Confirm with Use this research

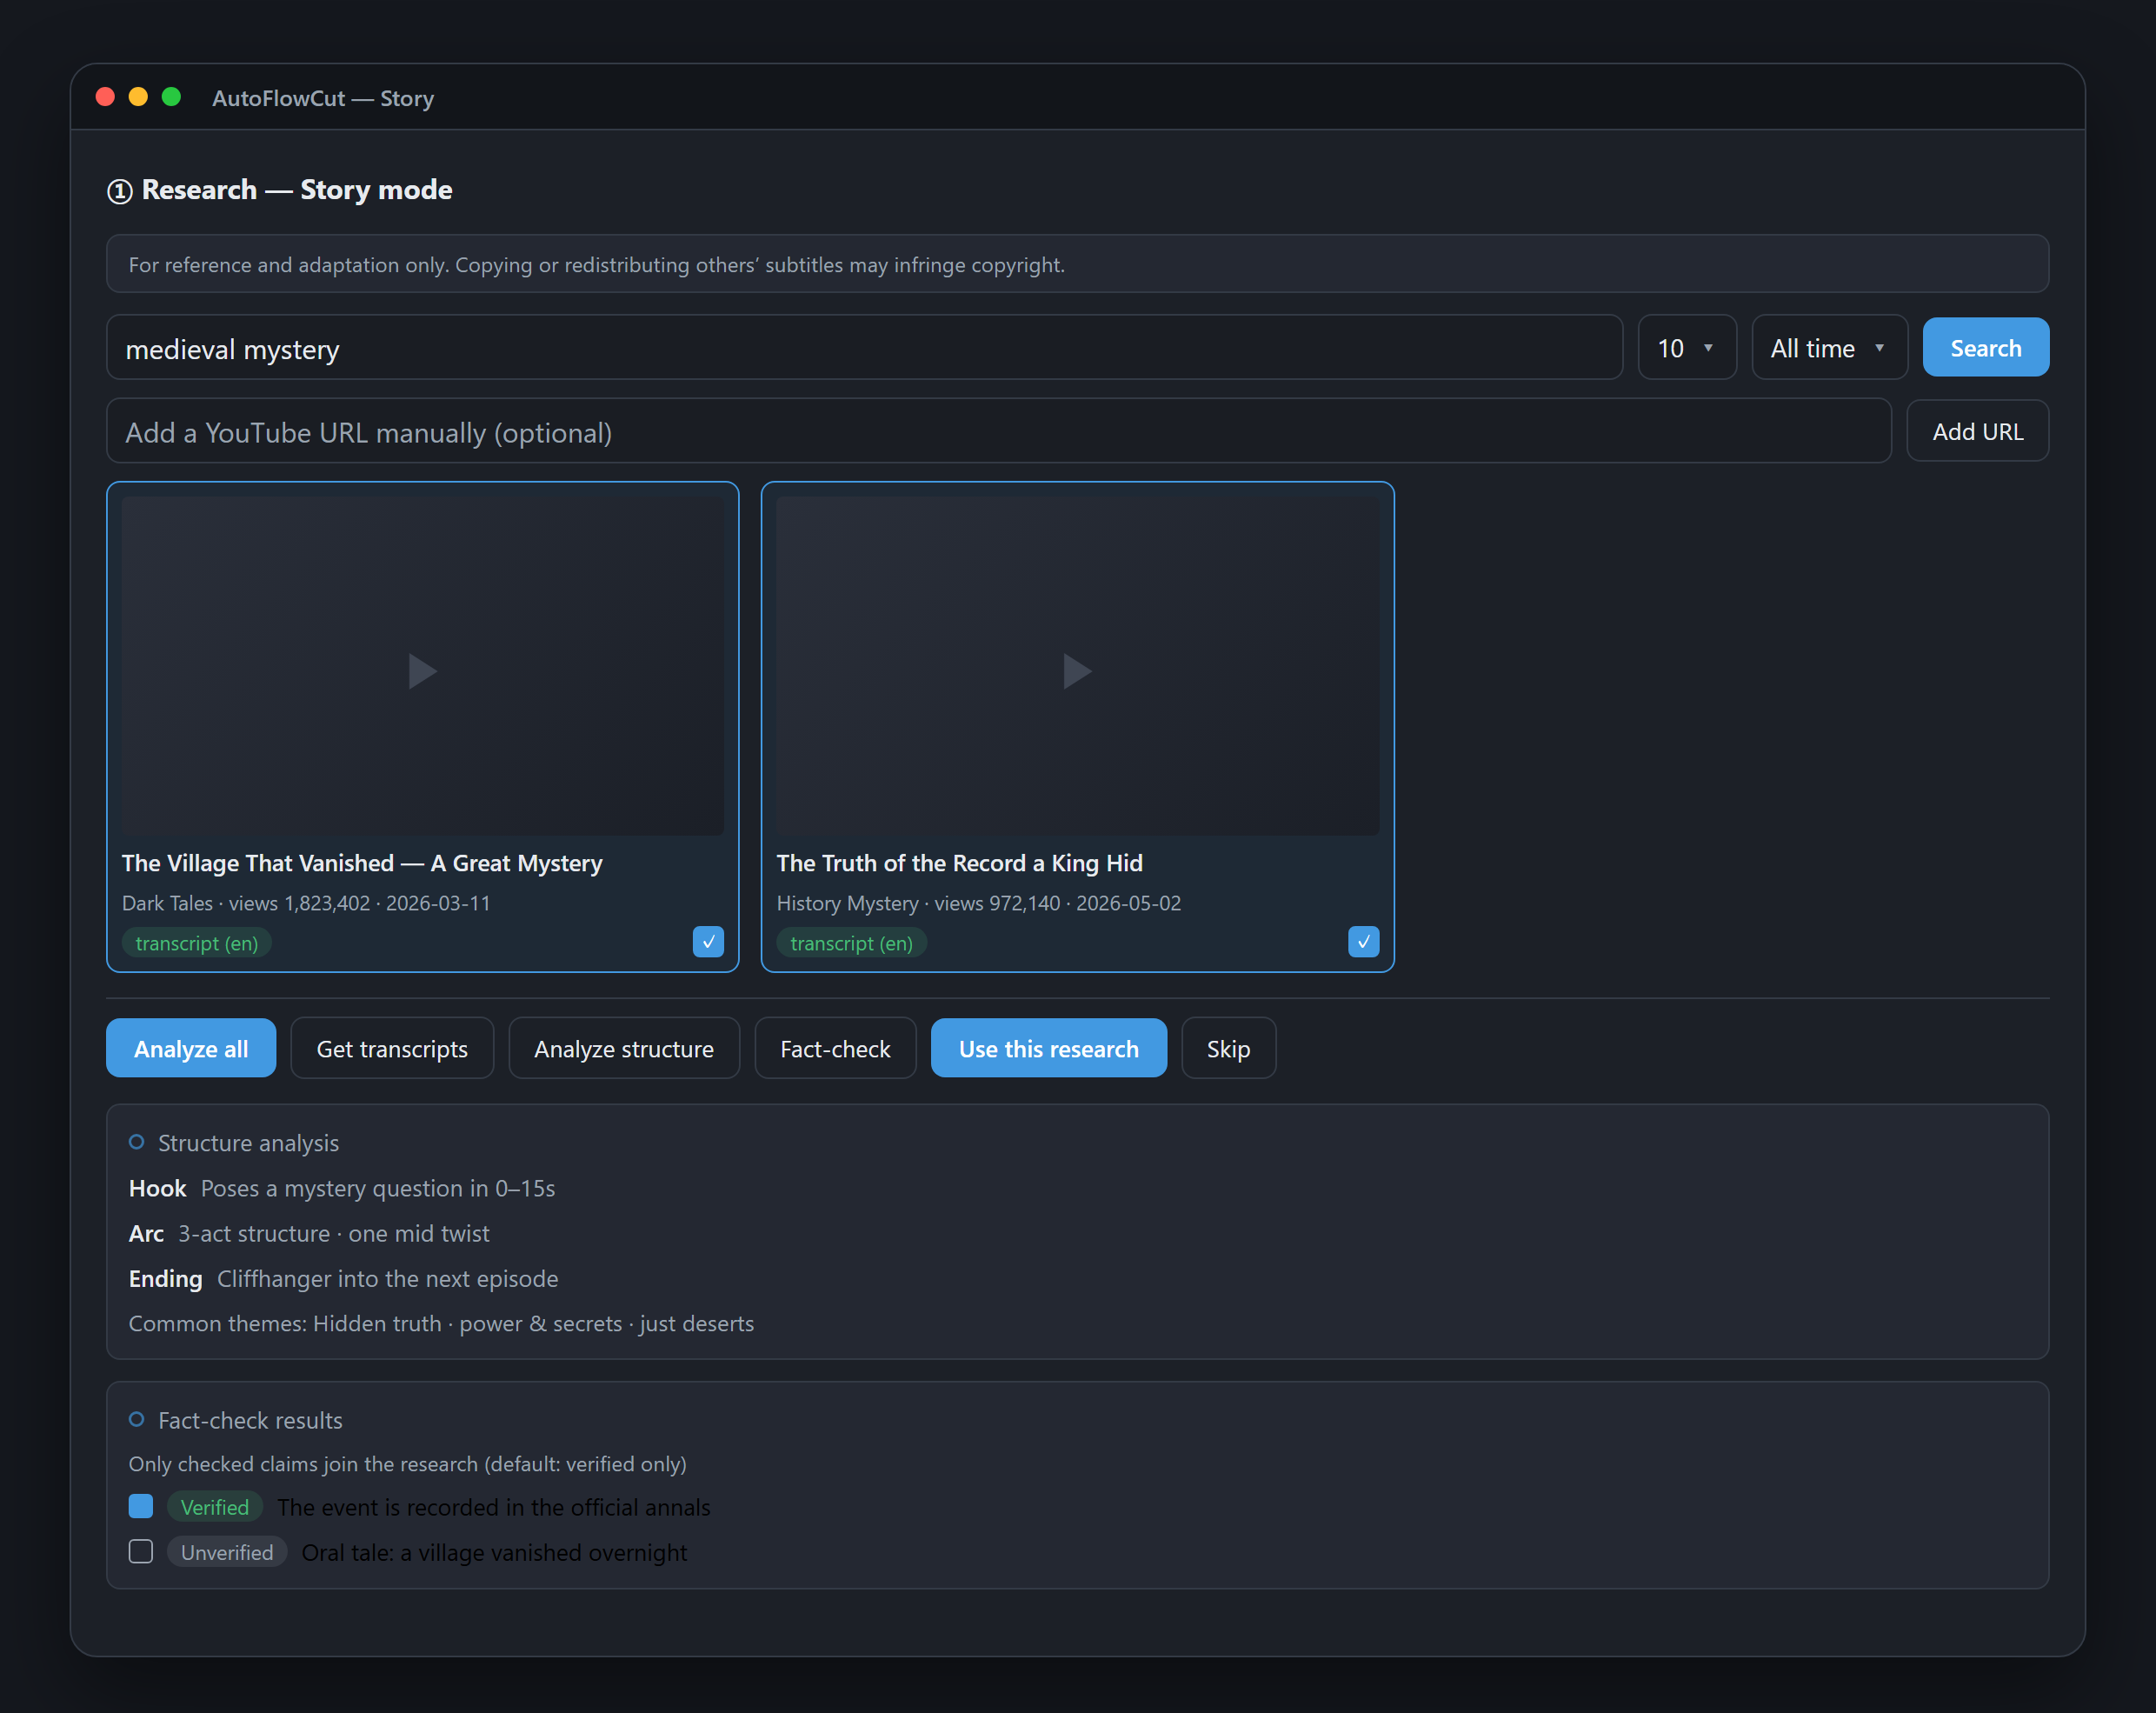click(x=1048, y=1048)
